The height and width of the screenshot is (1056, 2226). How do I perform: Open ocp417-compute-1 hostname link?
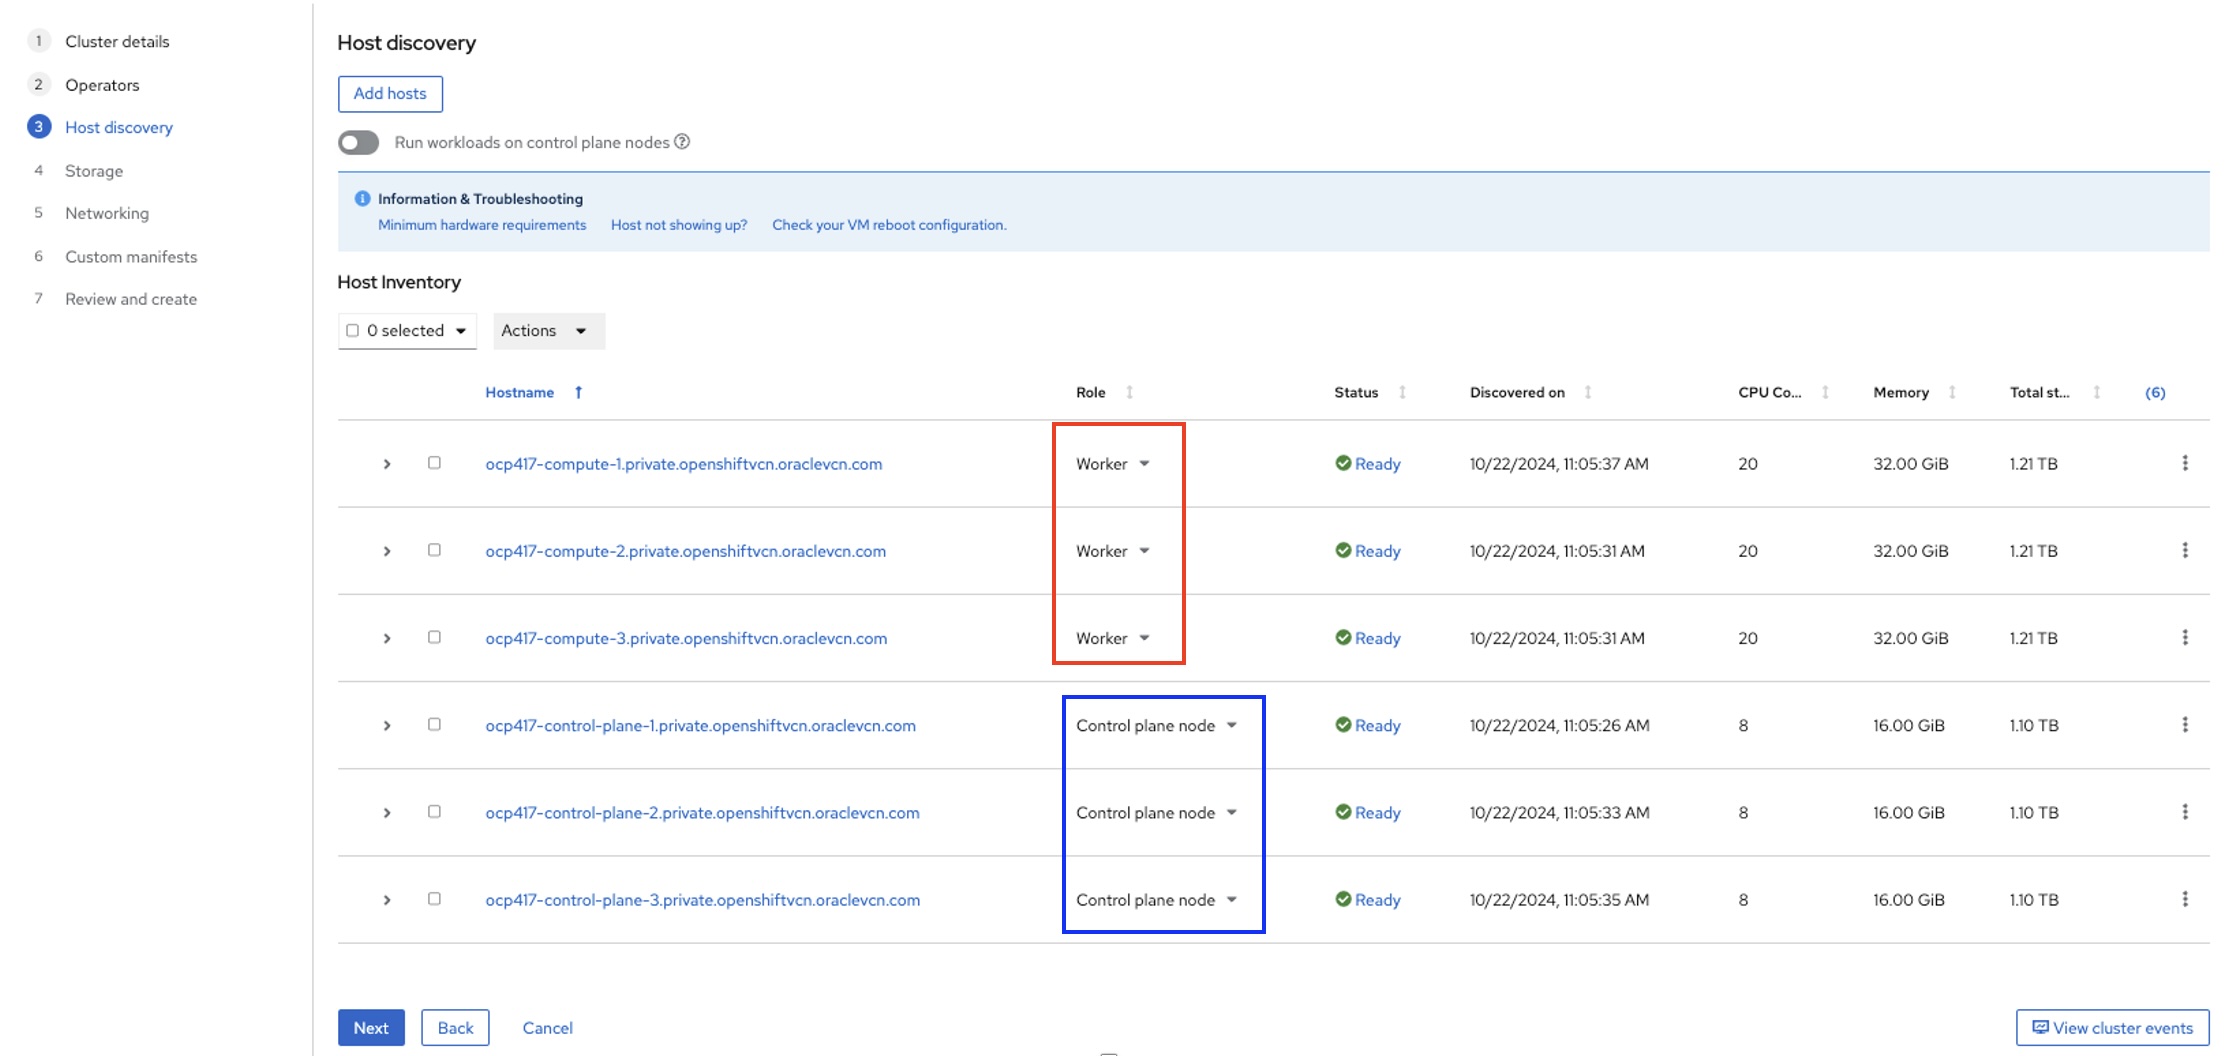[x=684, y=464]
